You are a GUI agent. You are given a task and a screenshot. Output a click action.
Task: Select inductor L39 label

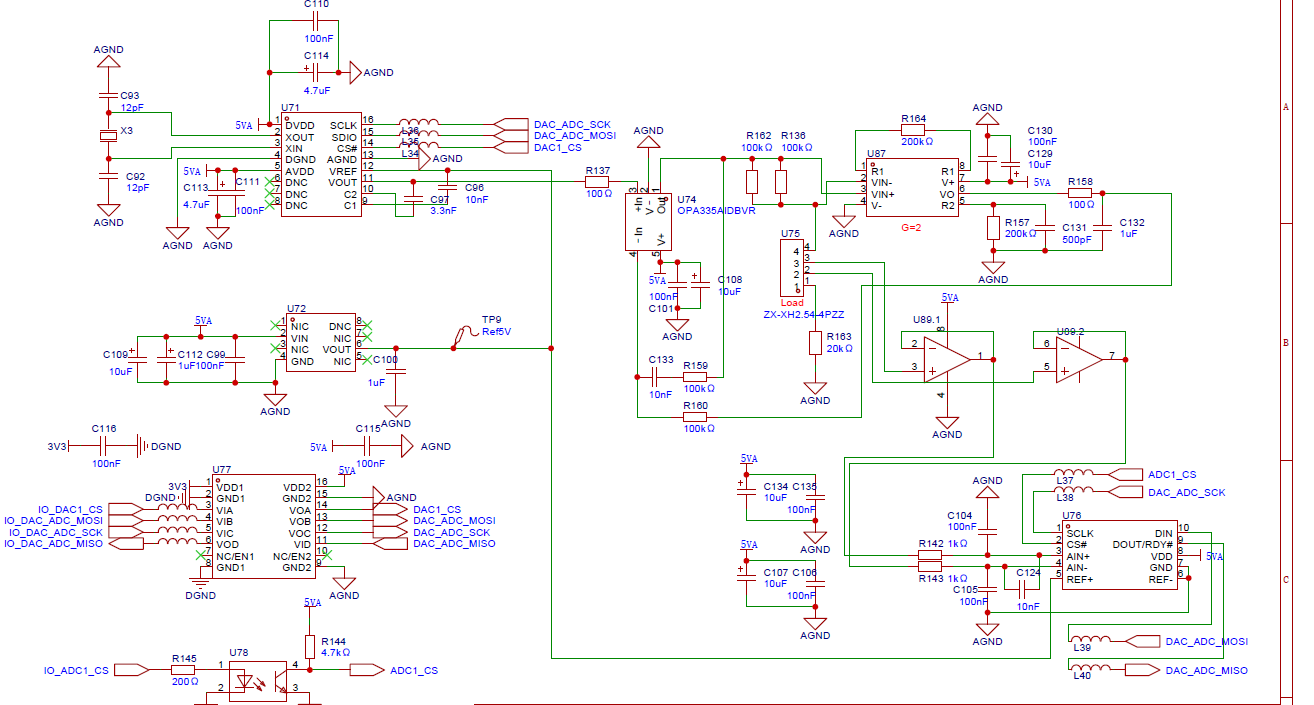[1082, 647]
